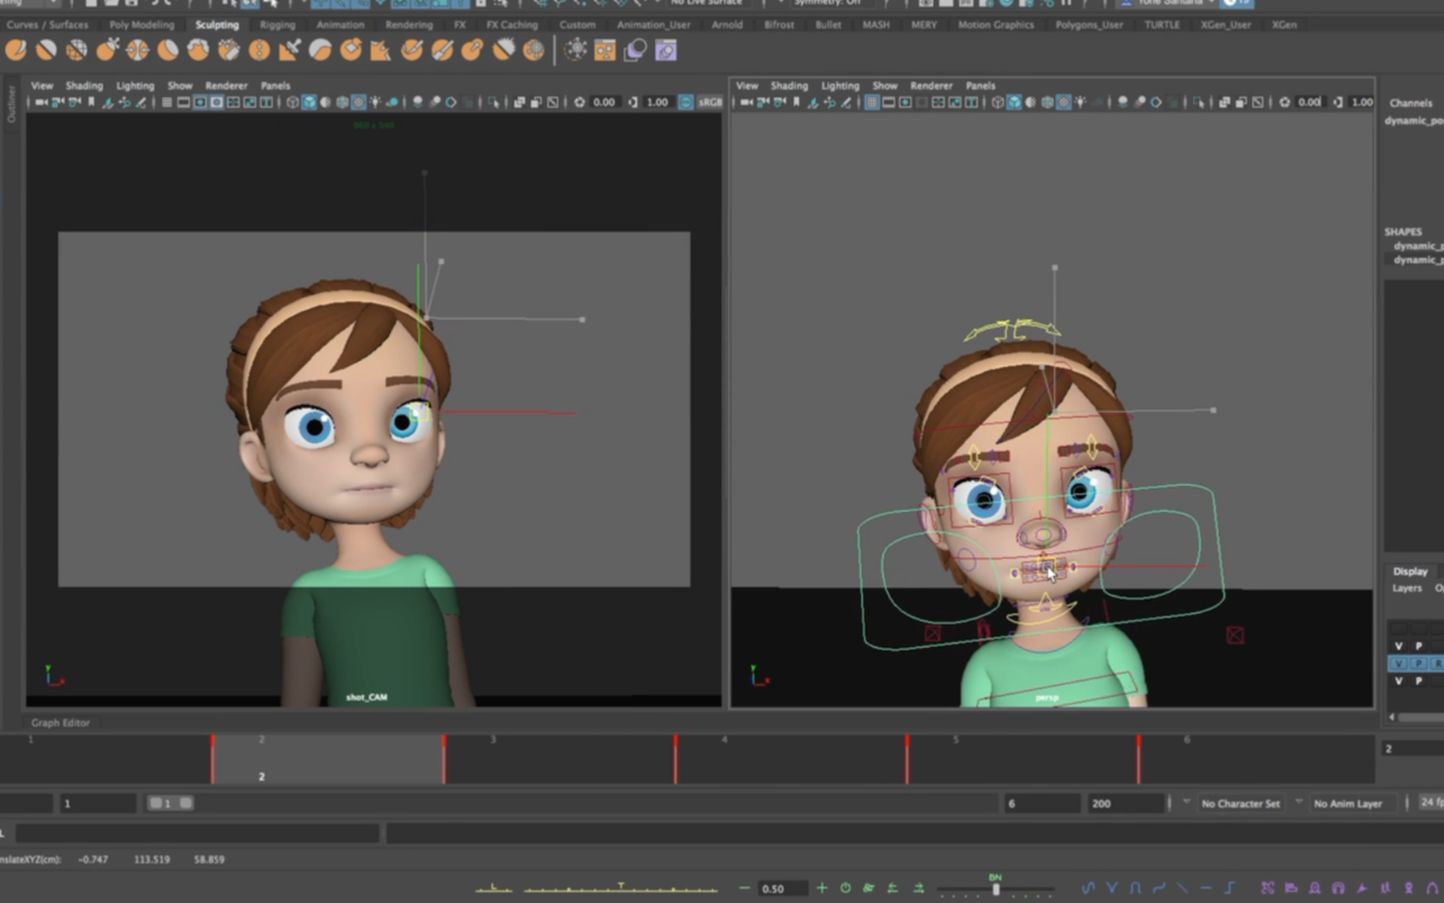Select the Sculpt tool on shelf
The height and width of the screenshot is (903, 1444).
[16, 49]
